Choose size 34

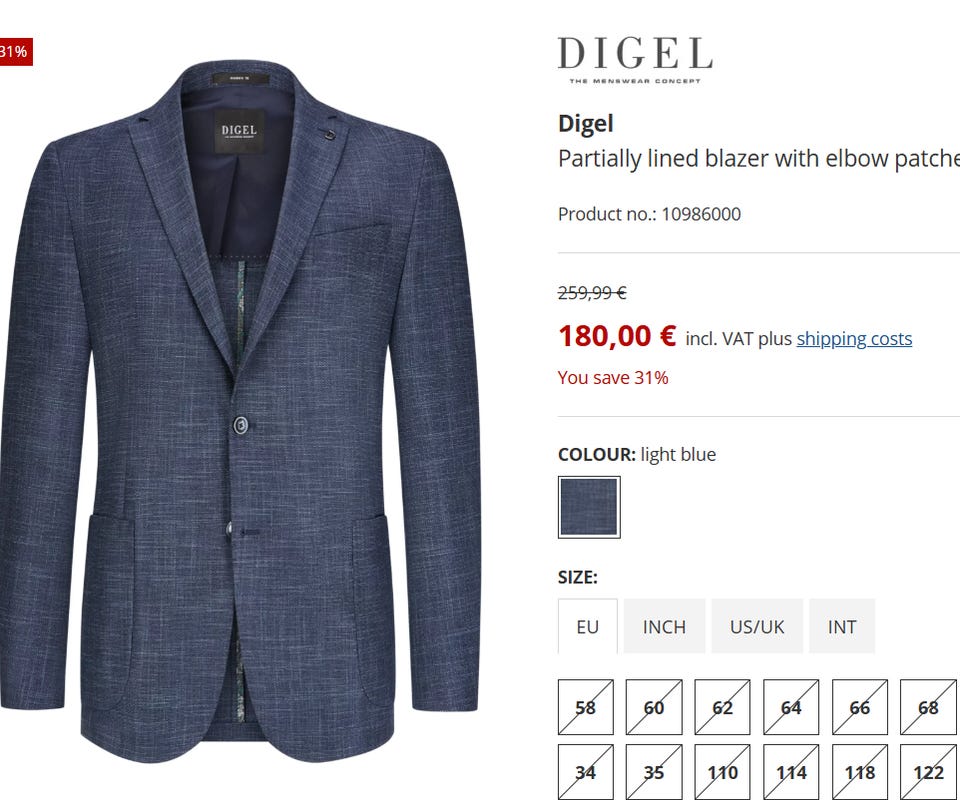586,772
